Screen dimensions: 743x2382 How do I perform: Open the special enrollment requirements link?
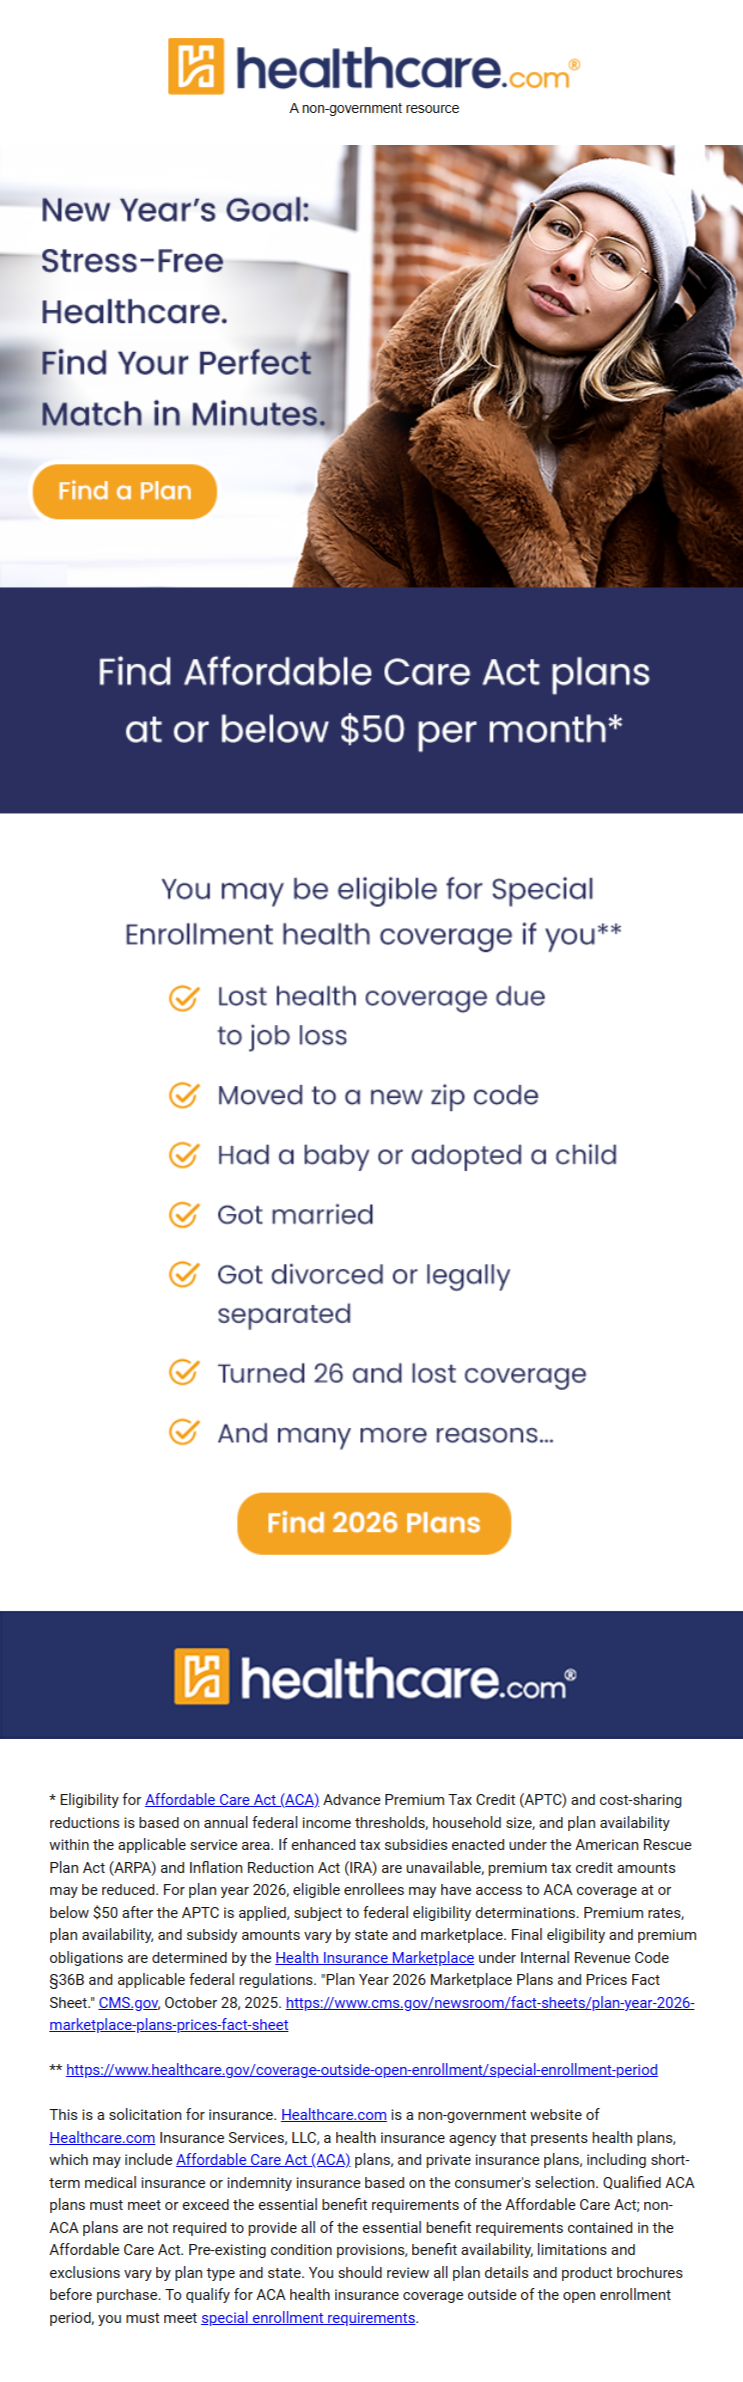tap(308, 2317)
